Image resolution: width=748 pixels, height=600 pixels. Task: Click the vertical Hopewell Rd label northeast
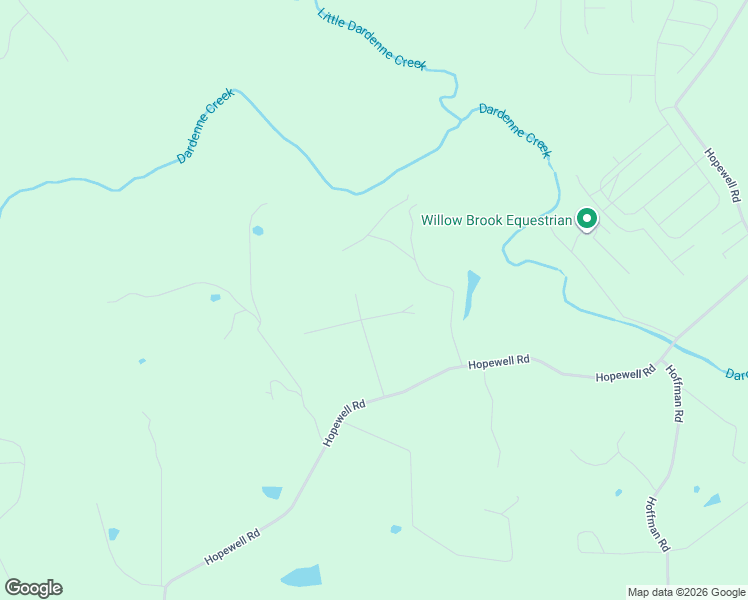723,175
